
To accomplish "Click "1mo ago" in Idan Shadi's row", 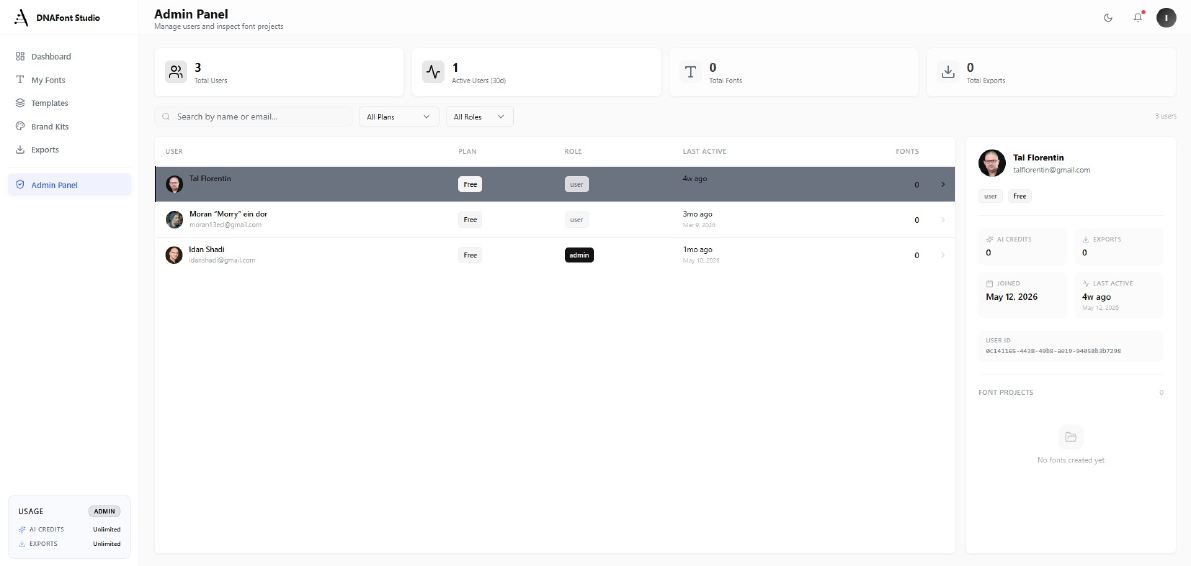I will click(697, 250).
